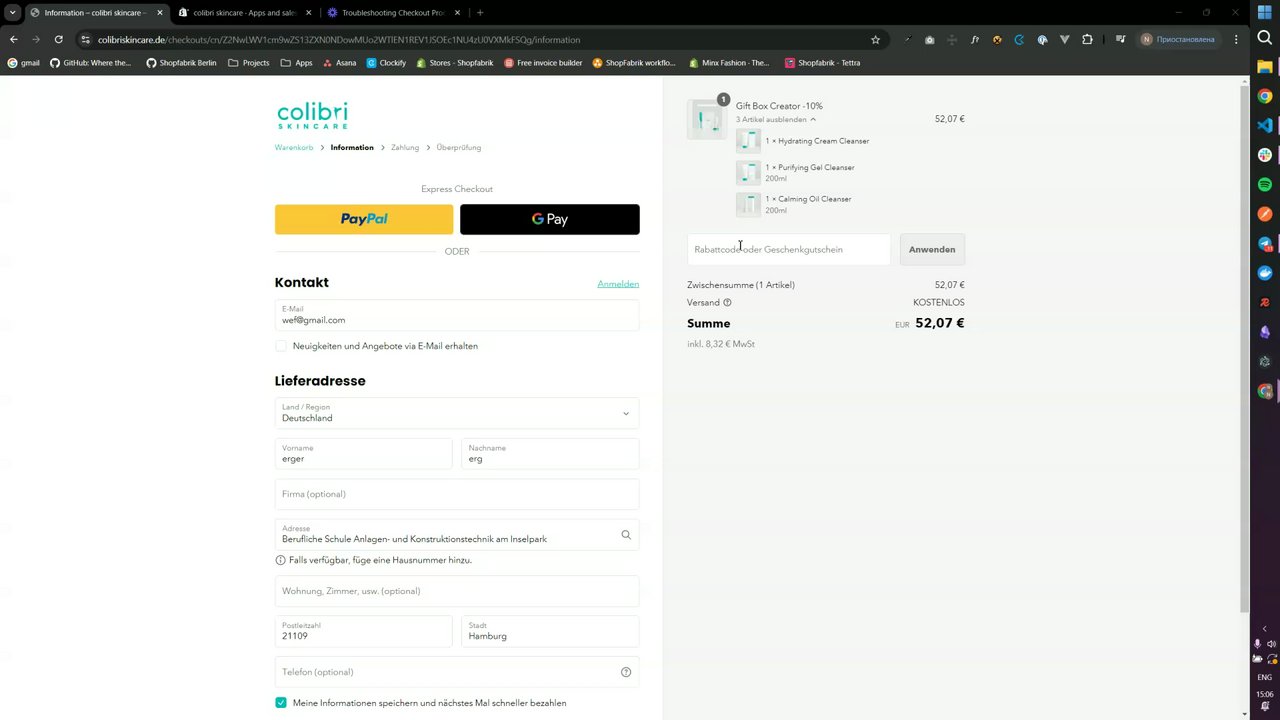Open the tab search dropdown arrow
Screen dimensions: 1280x720
[x=12, y=13]
